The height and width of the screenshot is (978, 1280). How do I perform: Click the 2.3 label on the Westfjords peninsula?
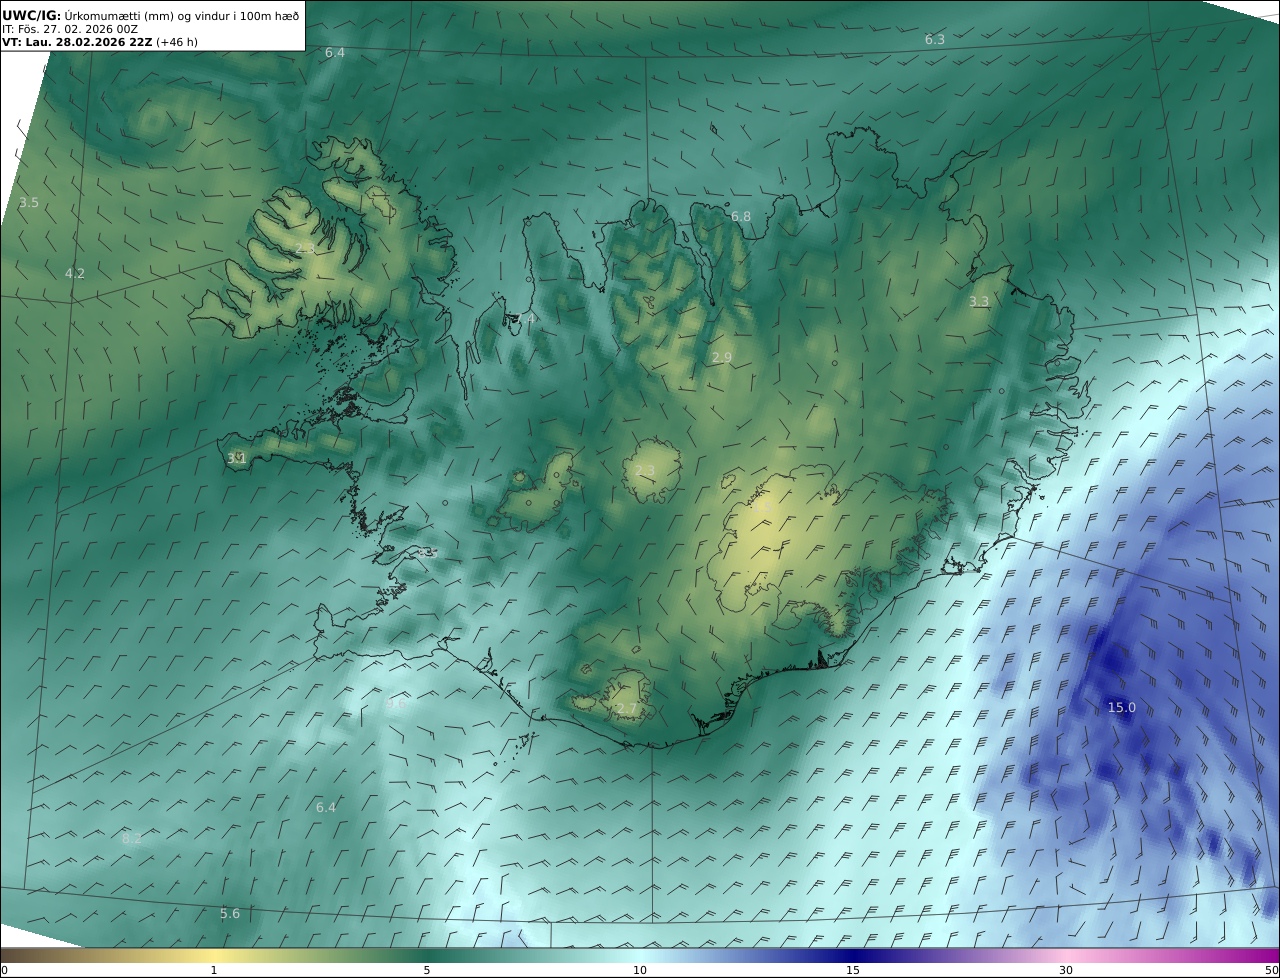point(304,247)
